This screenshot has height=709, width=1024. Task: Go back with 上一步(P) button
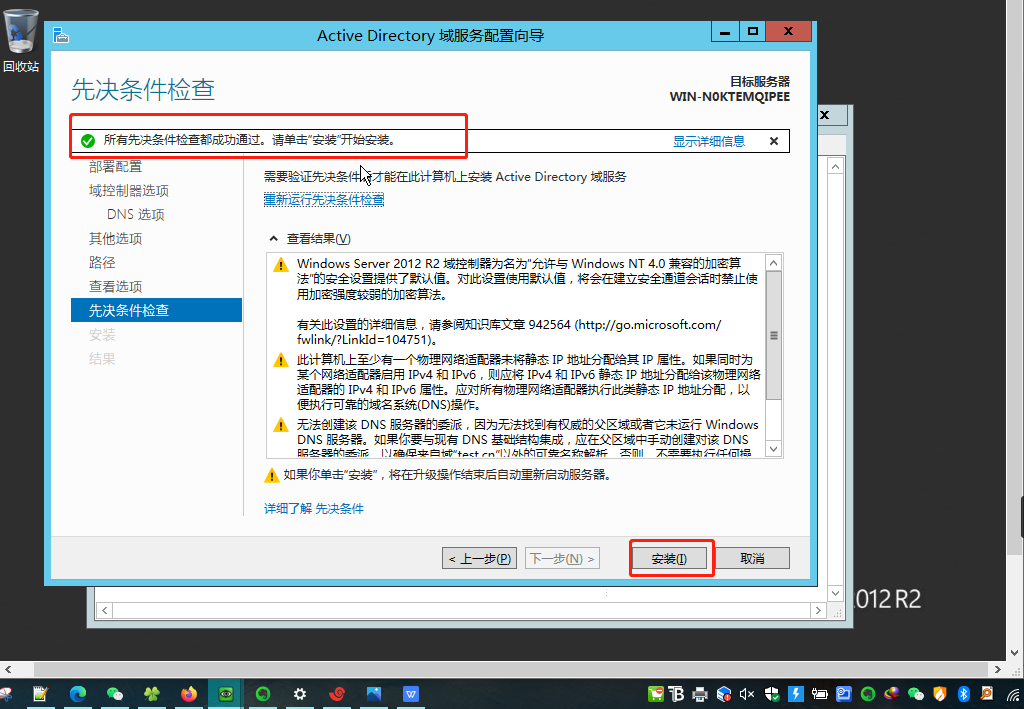[479, 559]
